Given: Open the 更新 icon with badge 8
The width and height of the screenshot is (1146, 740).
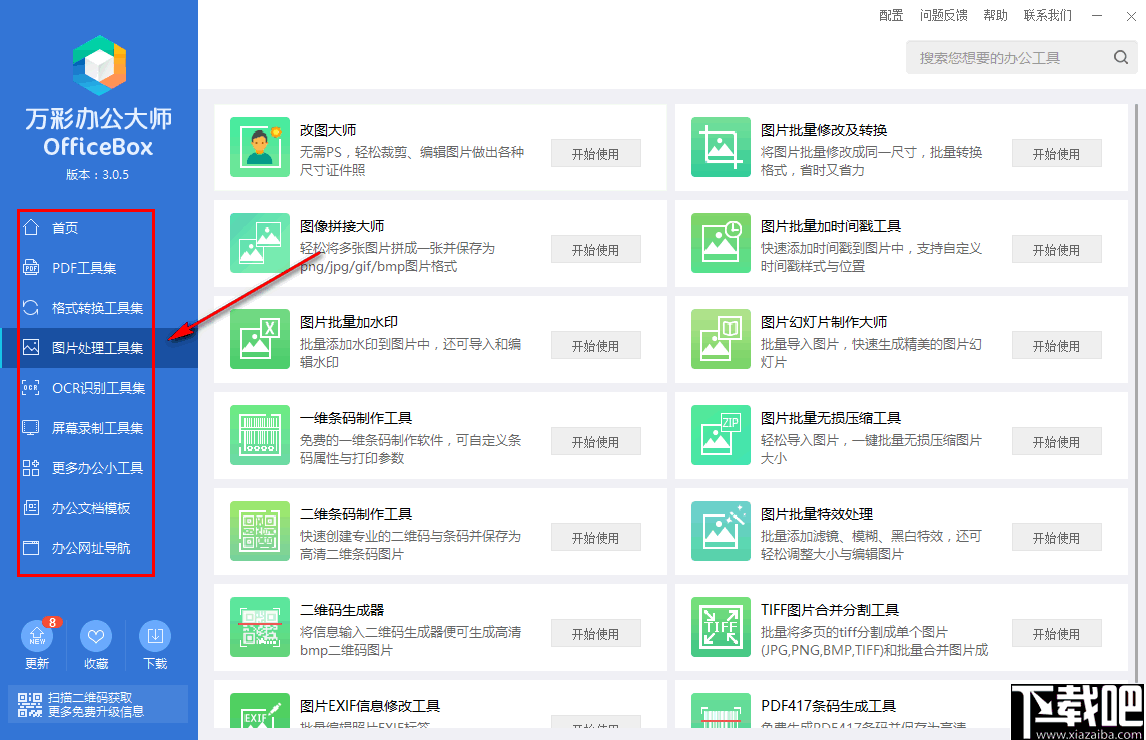Looking at the screenshot, I should (x=35, y=638).
